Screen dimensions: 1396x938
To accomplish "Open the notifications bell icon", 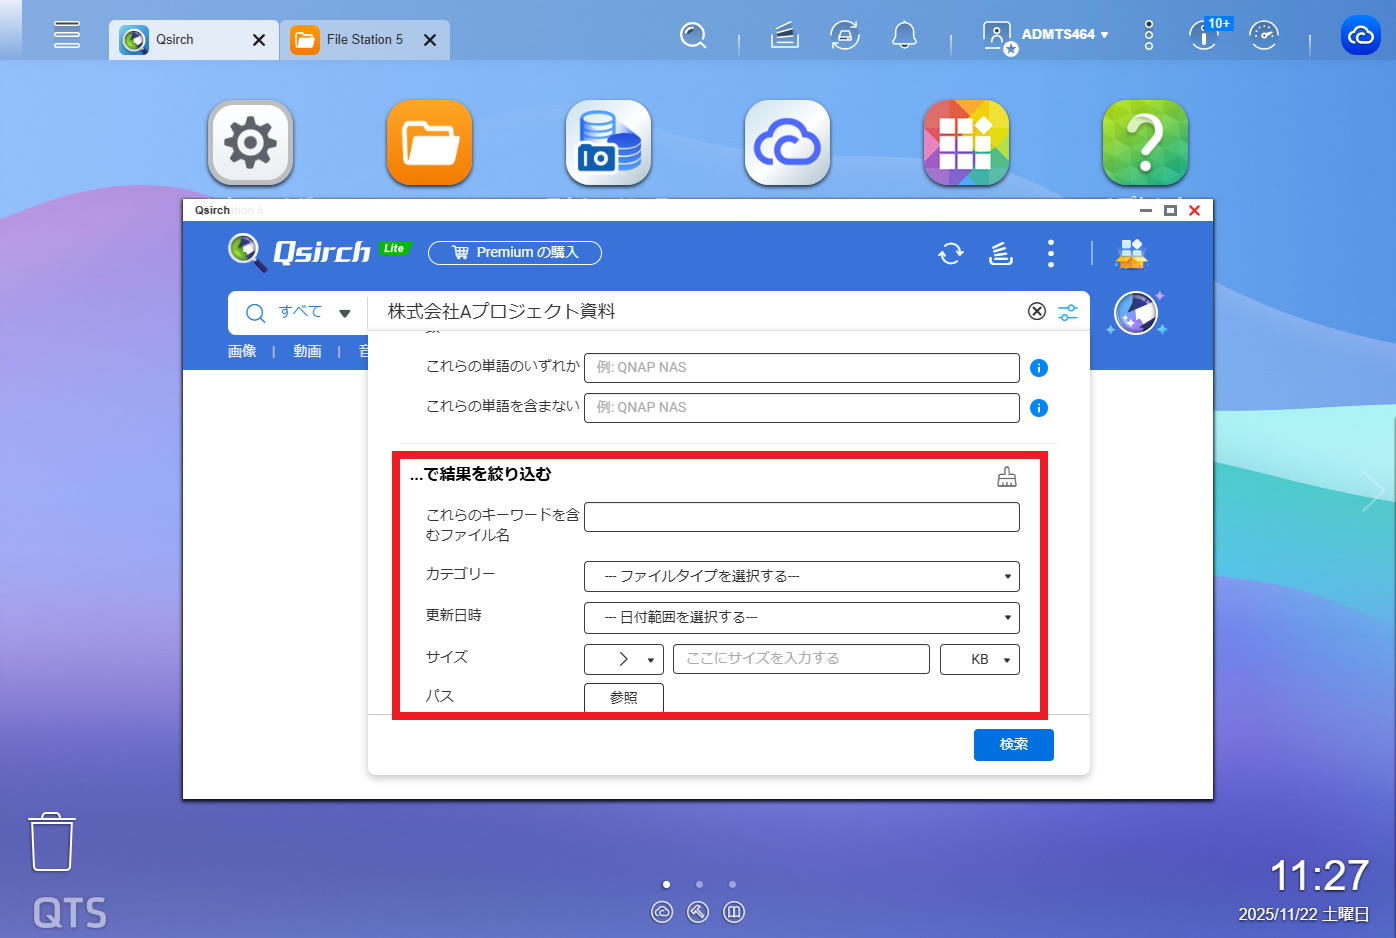I will click(x=904, y=37).
